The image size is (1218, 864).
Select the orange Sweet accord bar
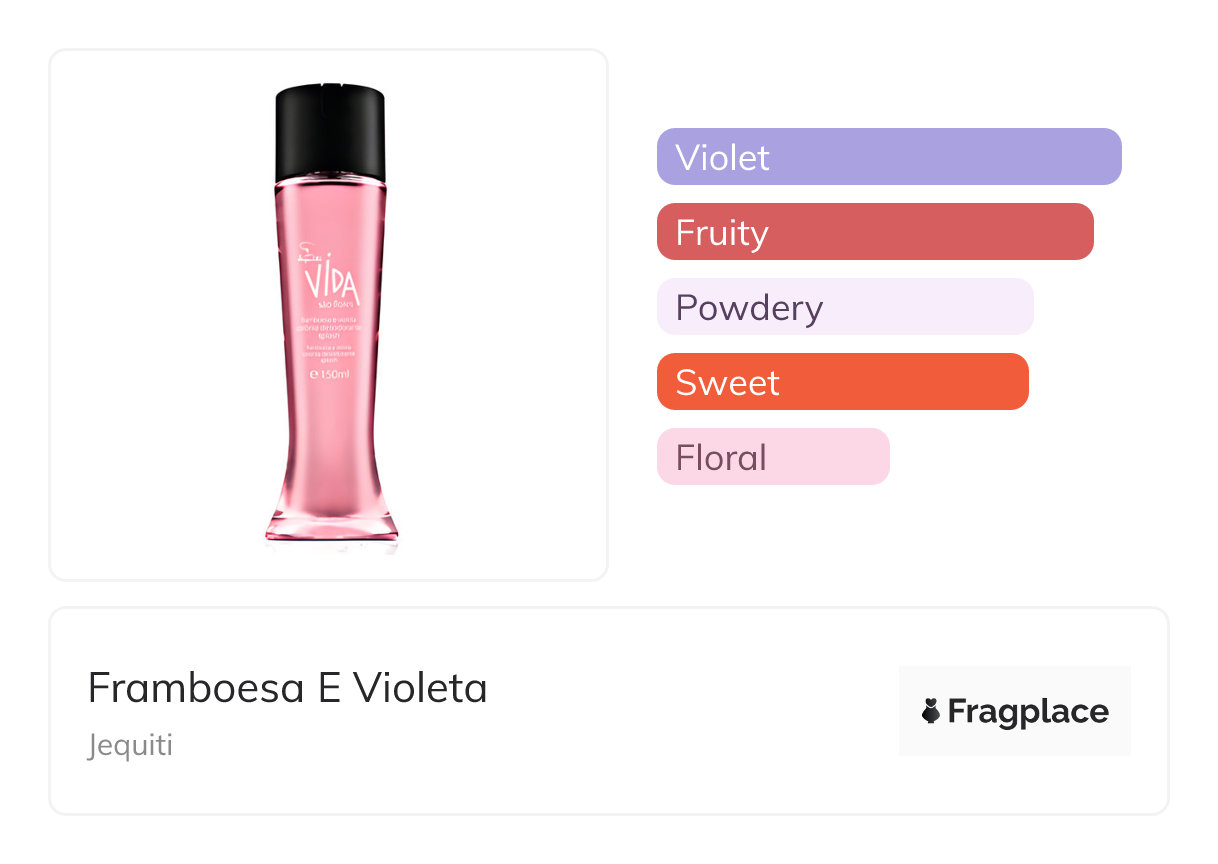coord(842,382)
